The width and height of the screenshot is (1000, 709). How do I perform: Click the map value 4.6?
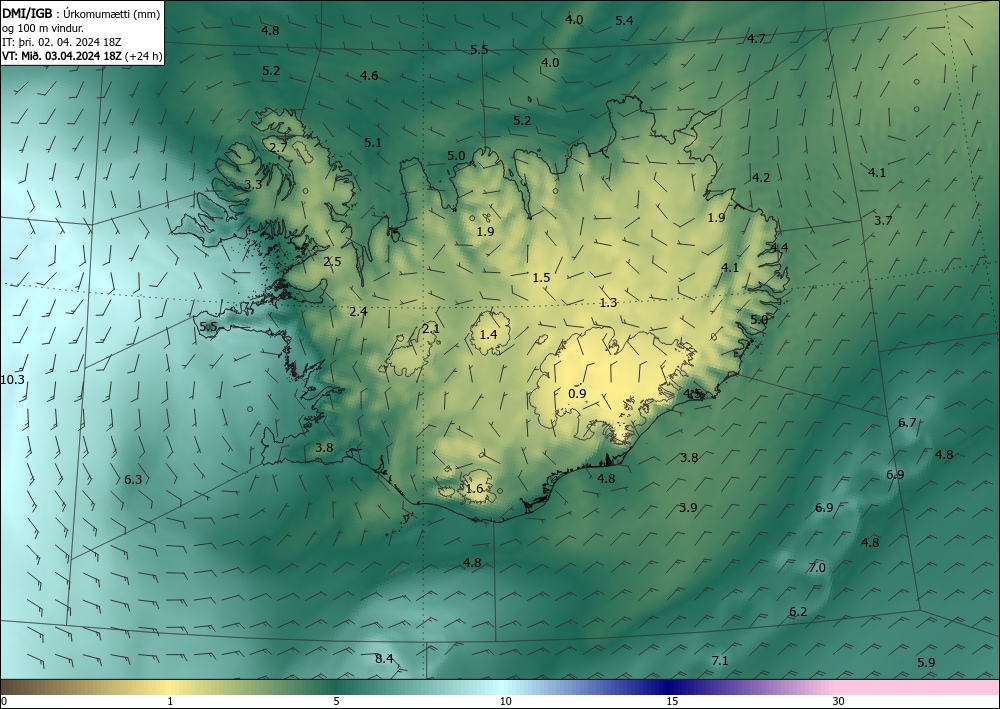pyautogui.click(x=369, y=75)
